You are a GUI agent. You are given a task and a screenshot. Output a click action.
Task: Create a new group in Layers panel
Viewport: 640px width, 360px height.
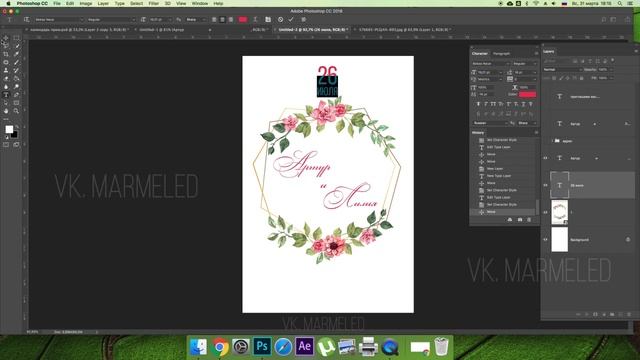coord(612,314)
